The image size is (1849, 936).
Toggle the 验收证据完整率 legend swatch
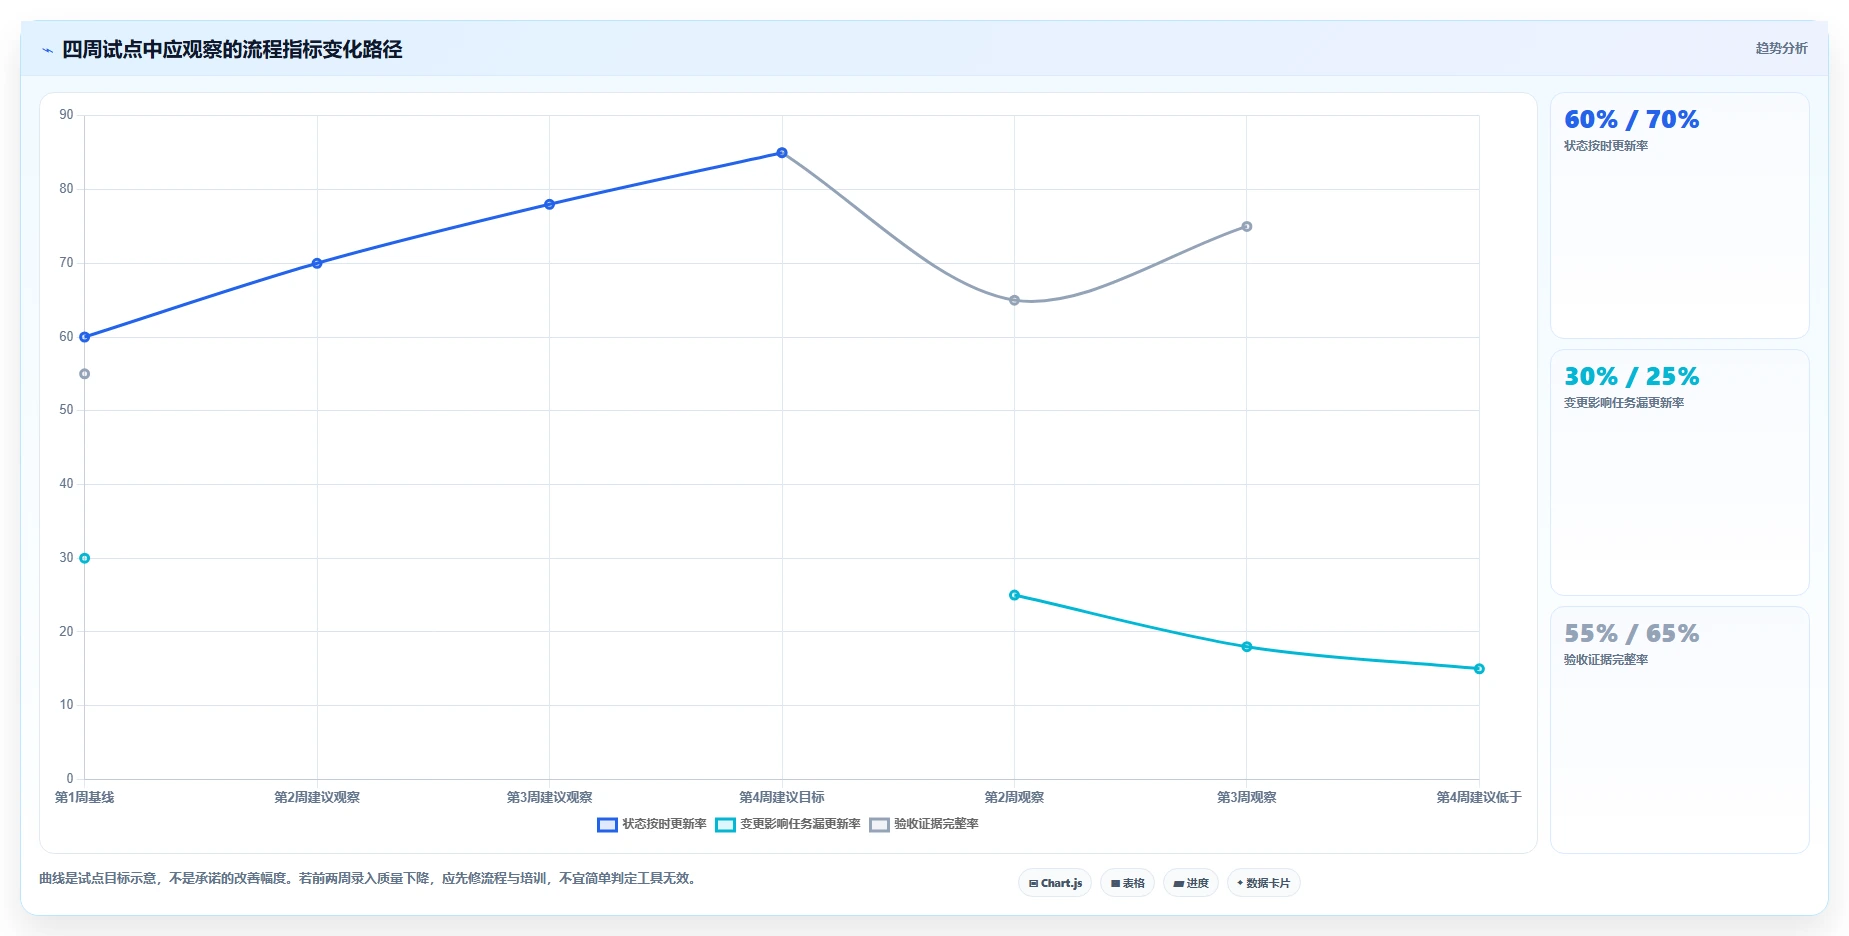point(879,825)
